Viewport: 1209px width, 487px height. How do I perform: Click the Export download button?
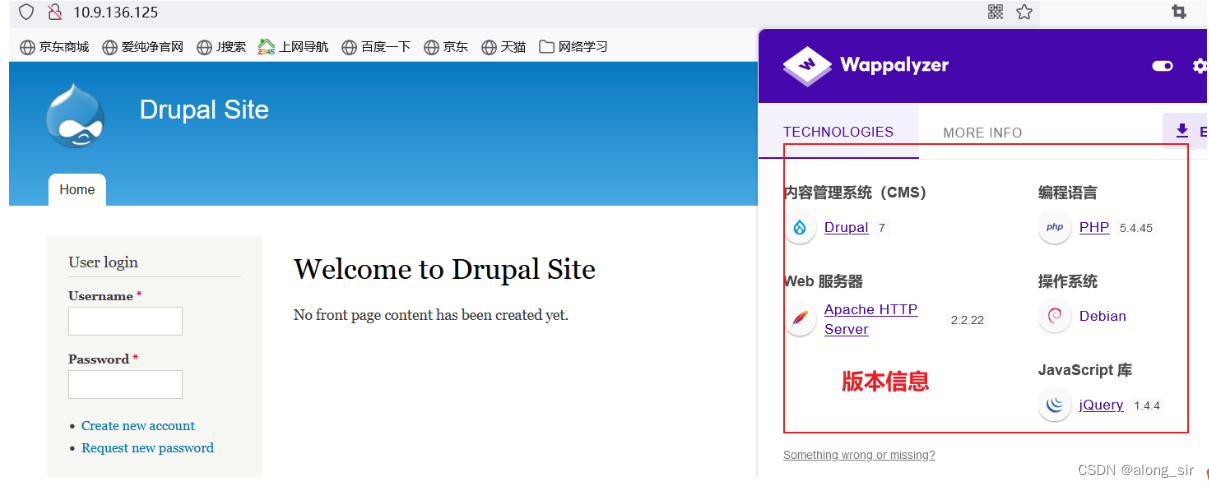click(1186, 131)
